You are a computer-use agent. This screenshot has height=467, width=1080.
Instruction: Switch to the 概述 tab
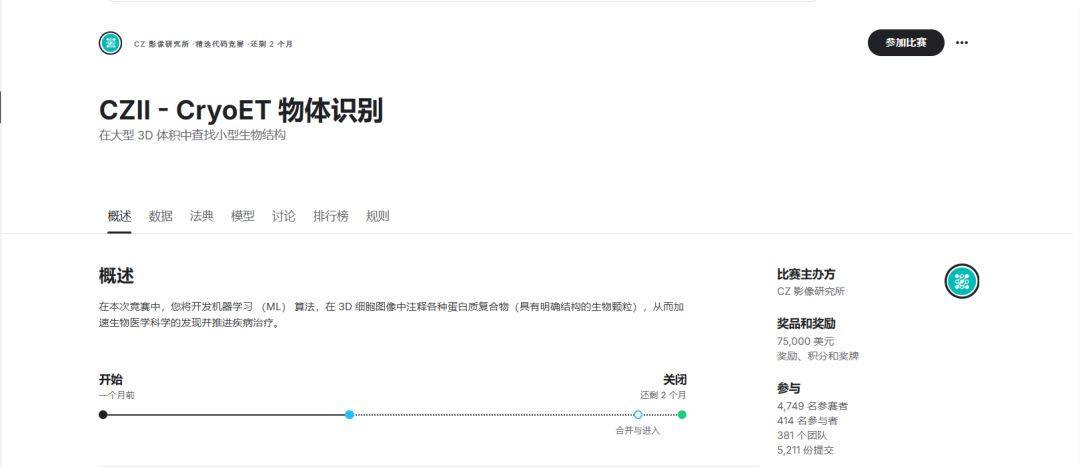coord(119,216)
